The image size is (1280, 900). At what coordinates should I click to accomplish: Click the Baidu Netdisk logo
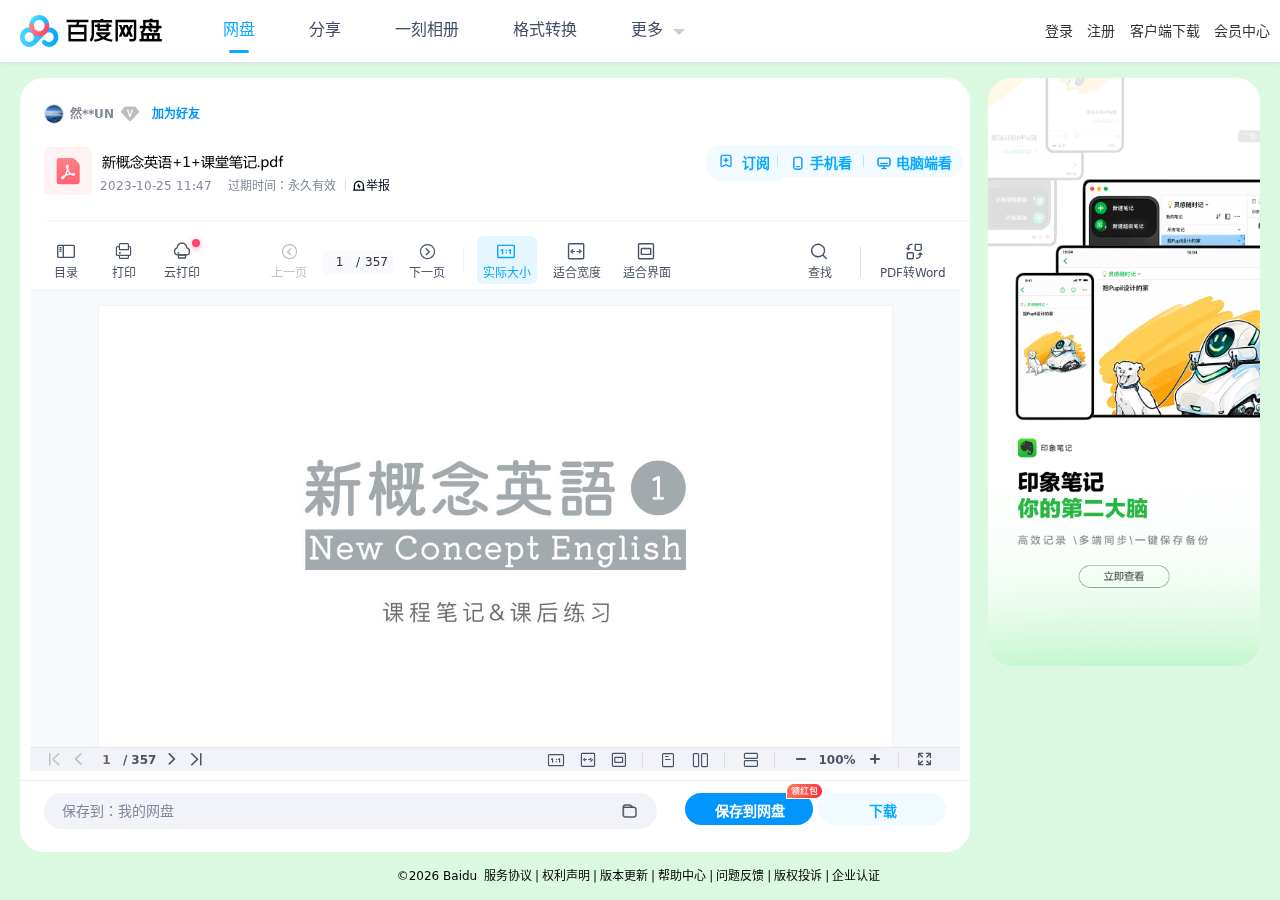[x=91, y=31]
